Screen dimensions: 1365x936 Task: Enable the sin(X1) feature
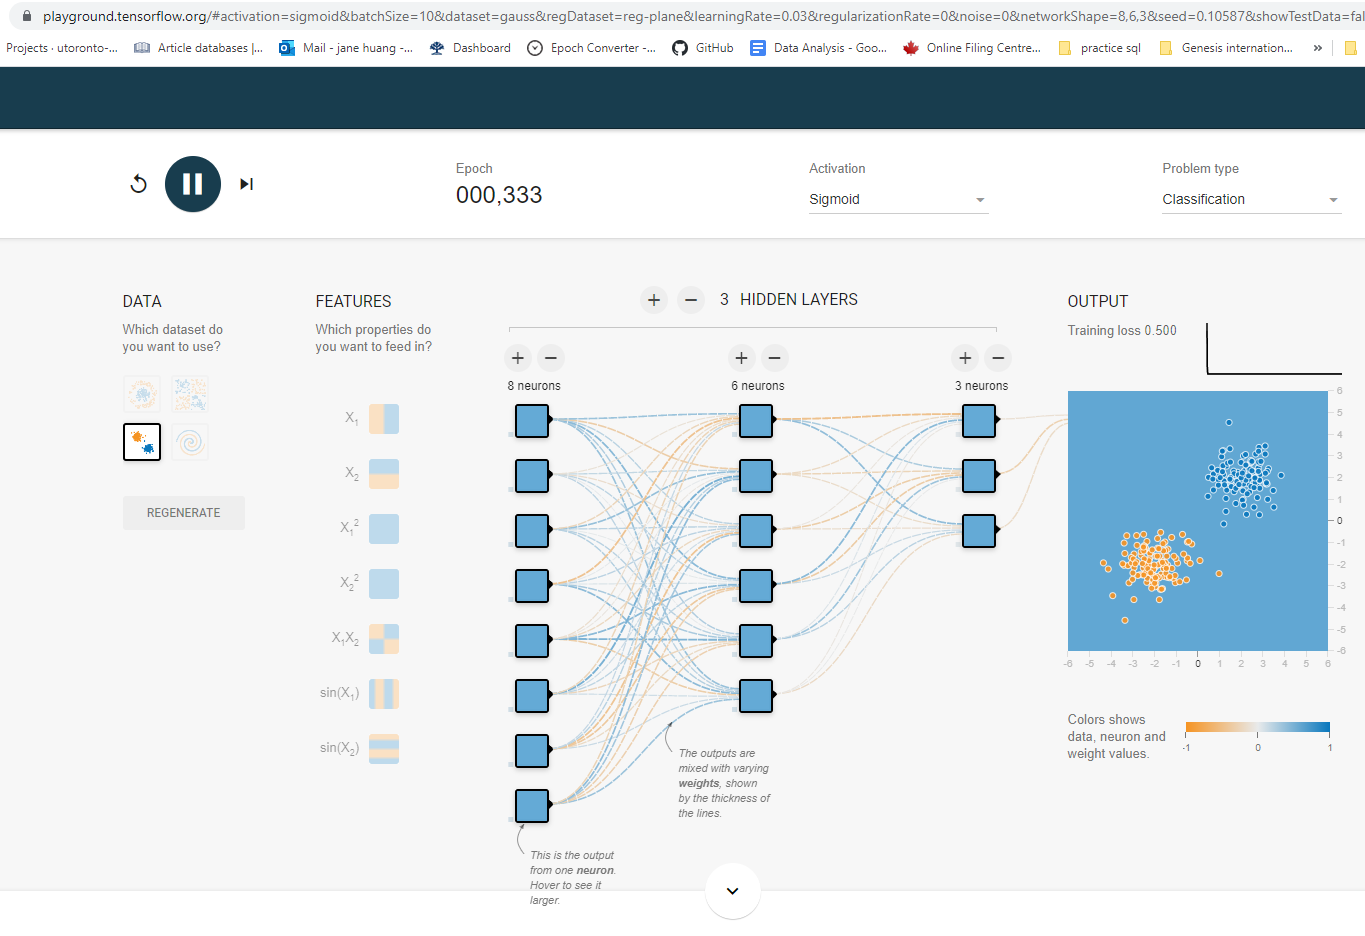(383, 693)
